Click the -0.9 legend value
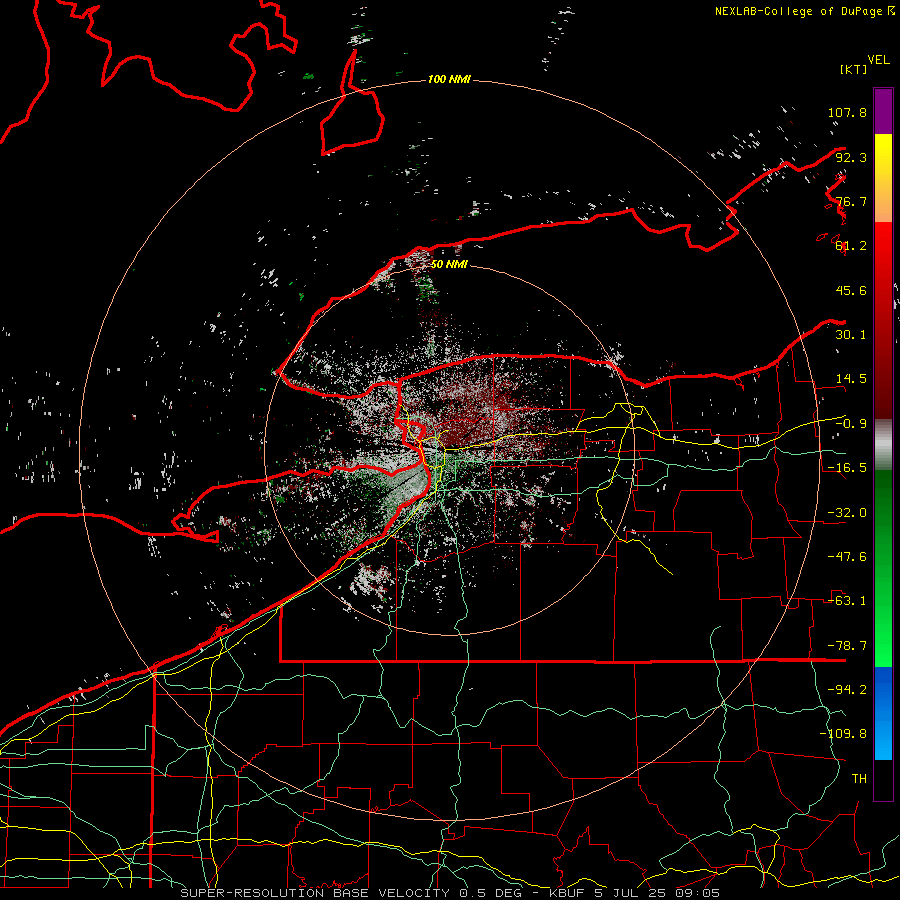 [851, 424]
